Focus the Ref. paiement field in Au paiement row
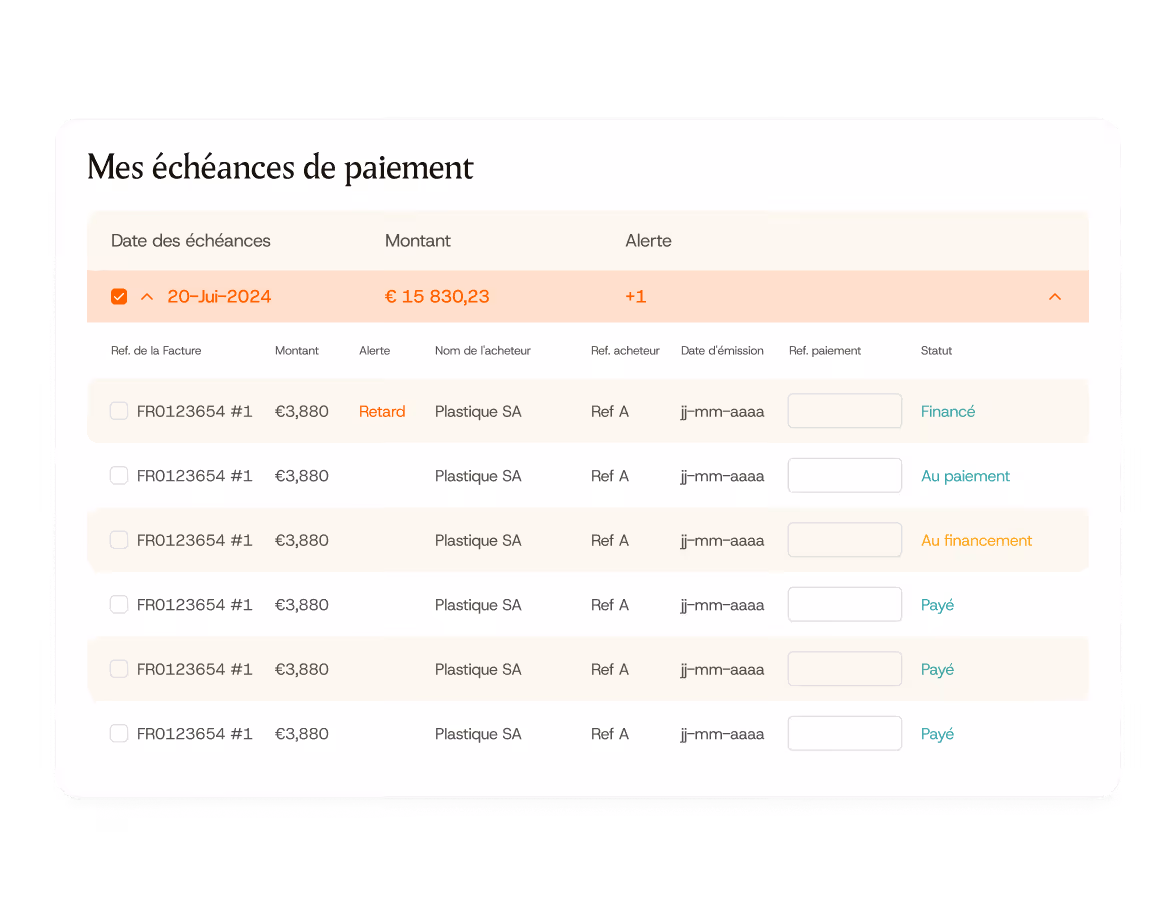 (844, 476)
